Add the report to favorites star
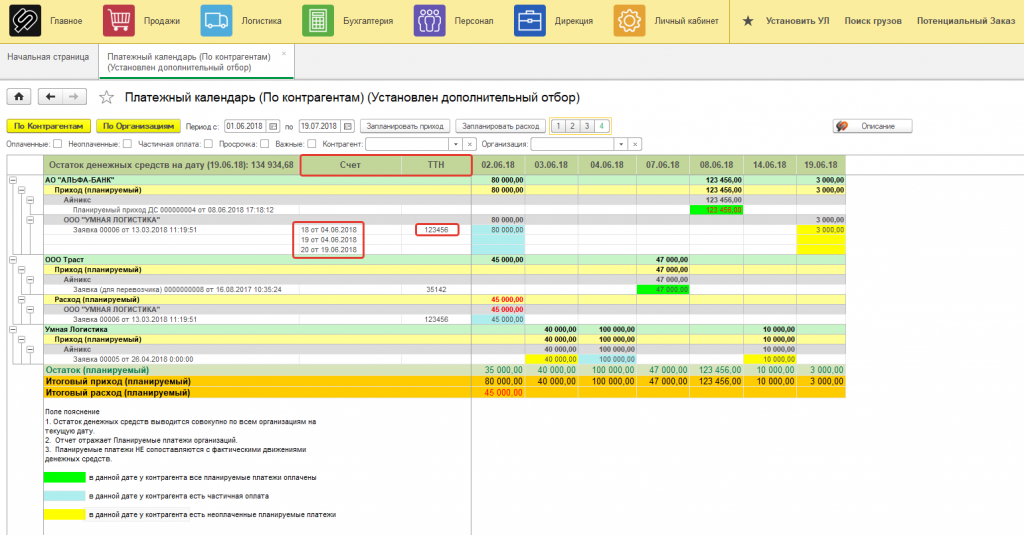 106,97
